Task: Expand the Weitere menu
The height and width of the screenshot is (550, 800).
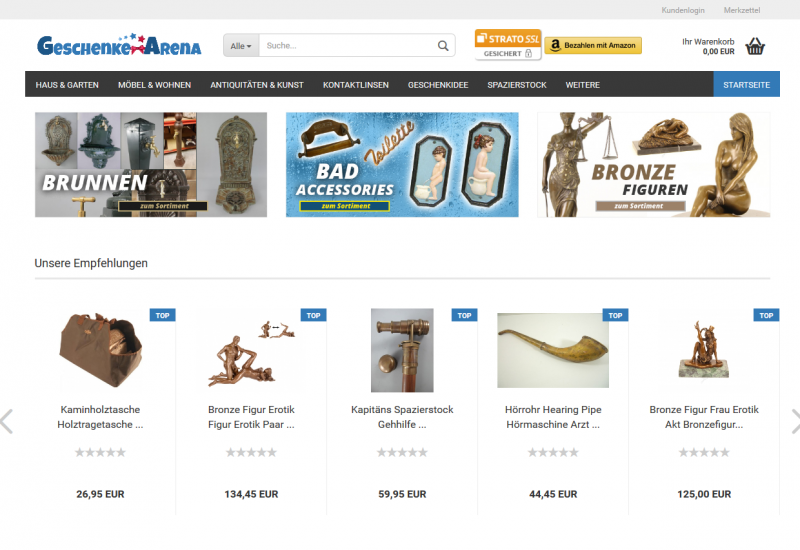Action: coord(582,85)
